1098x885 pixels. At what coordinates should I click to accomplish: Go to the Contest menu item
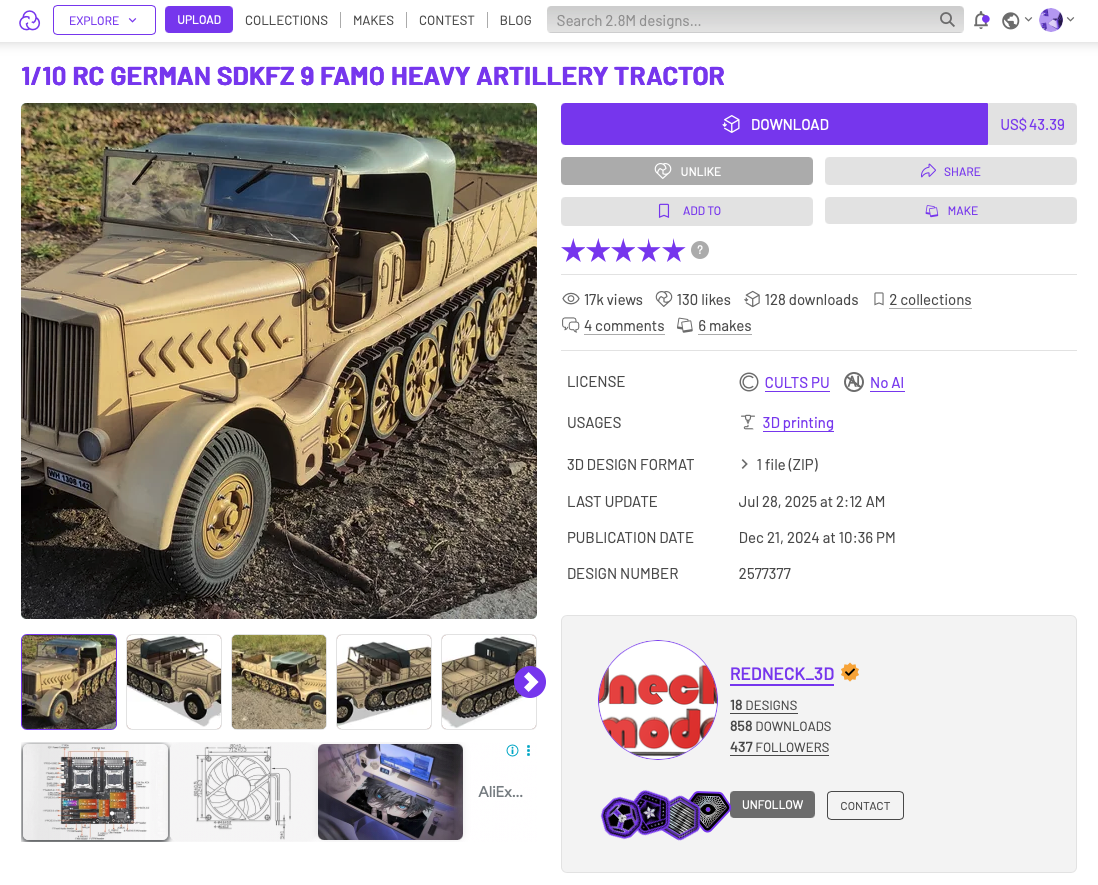tap(446, 20)
